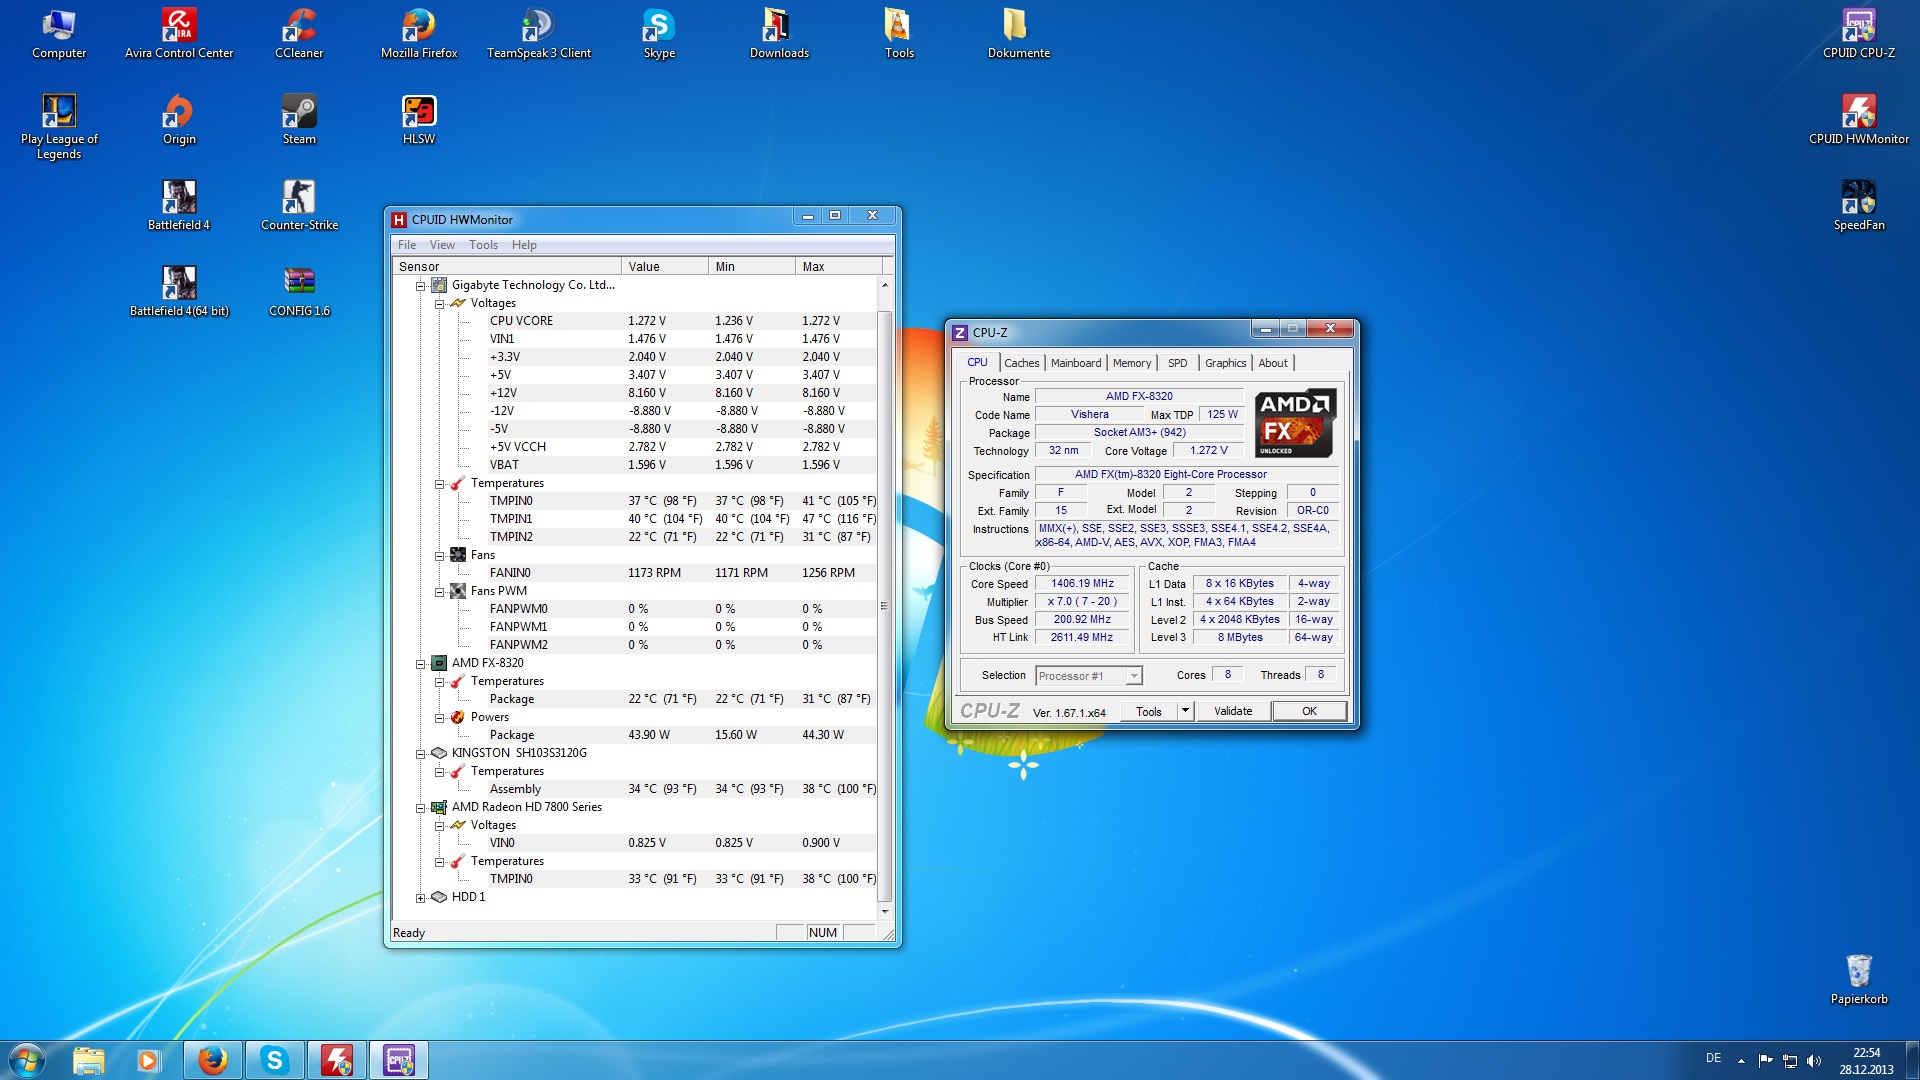Select Battlefield 4 (64 bit) icon

coord(179,292)
